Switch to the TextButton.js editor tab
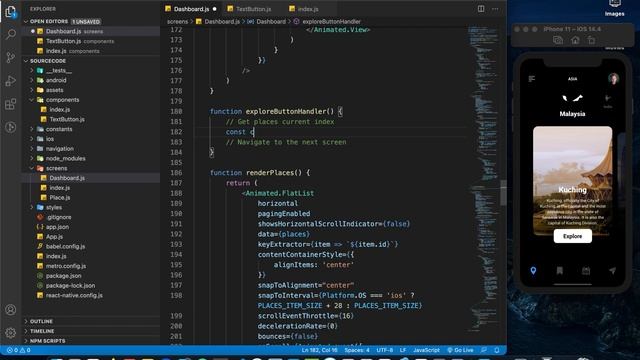The image size is (640, 360). (x=253, y=9)
